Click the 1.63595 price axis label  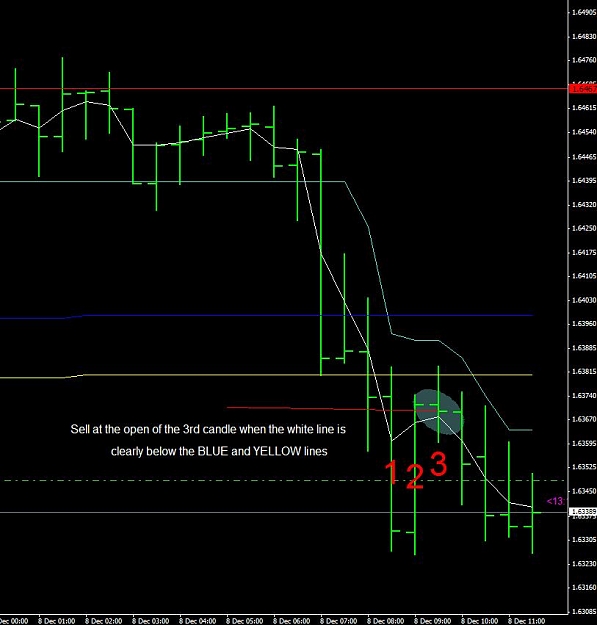click(584, 443)
